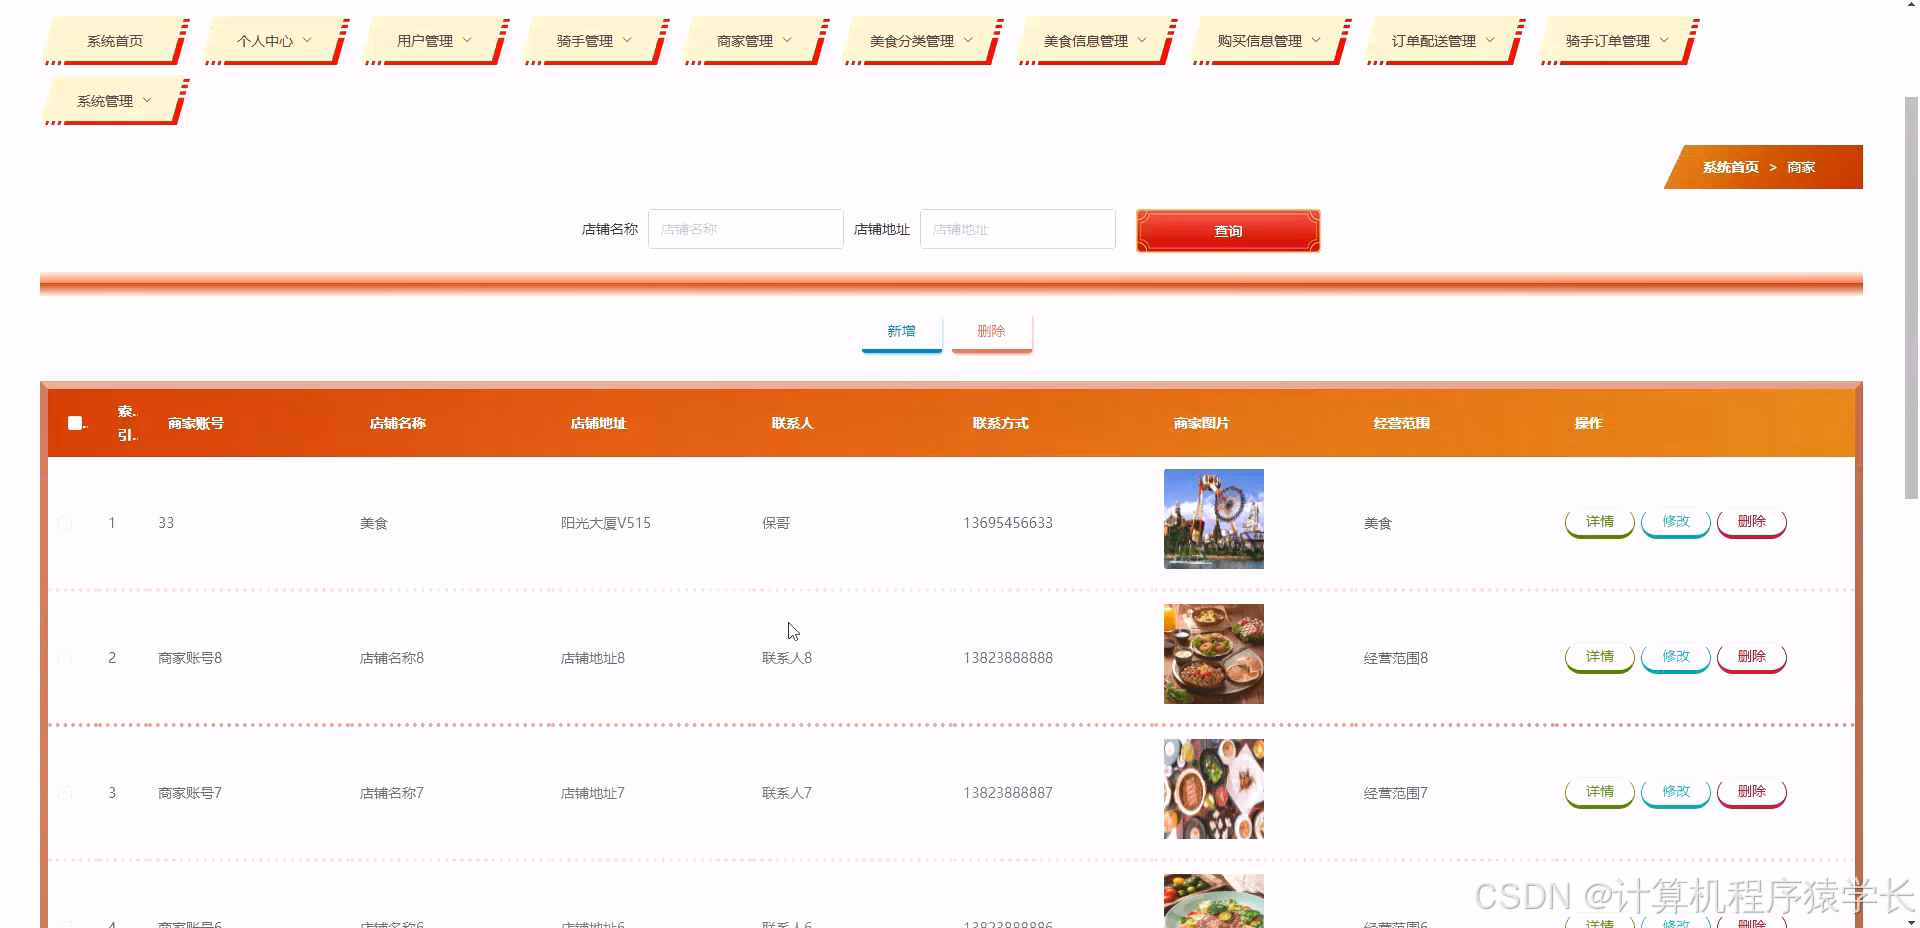Switch to the 新增 tab

(x=901, y=331)
